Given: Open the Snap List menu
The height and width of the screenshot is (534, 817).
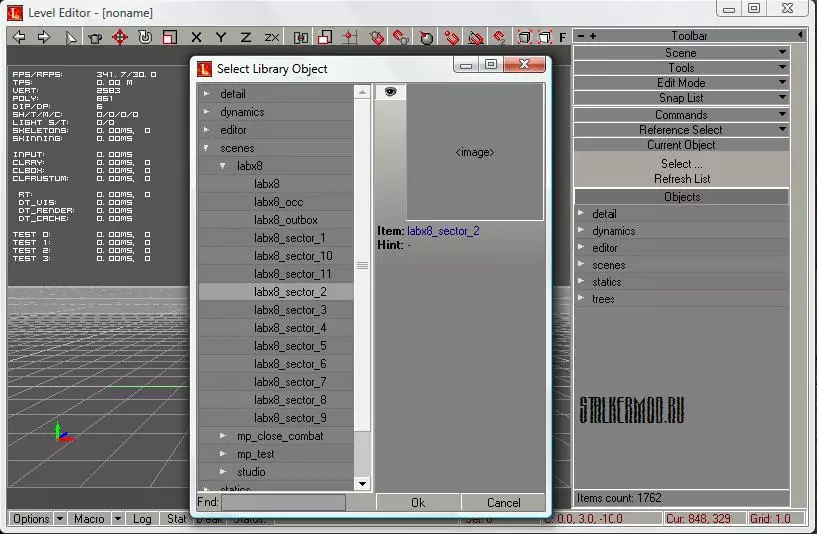Looking at the screenshot, I should (681, 98).
